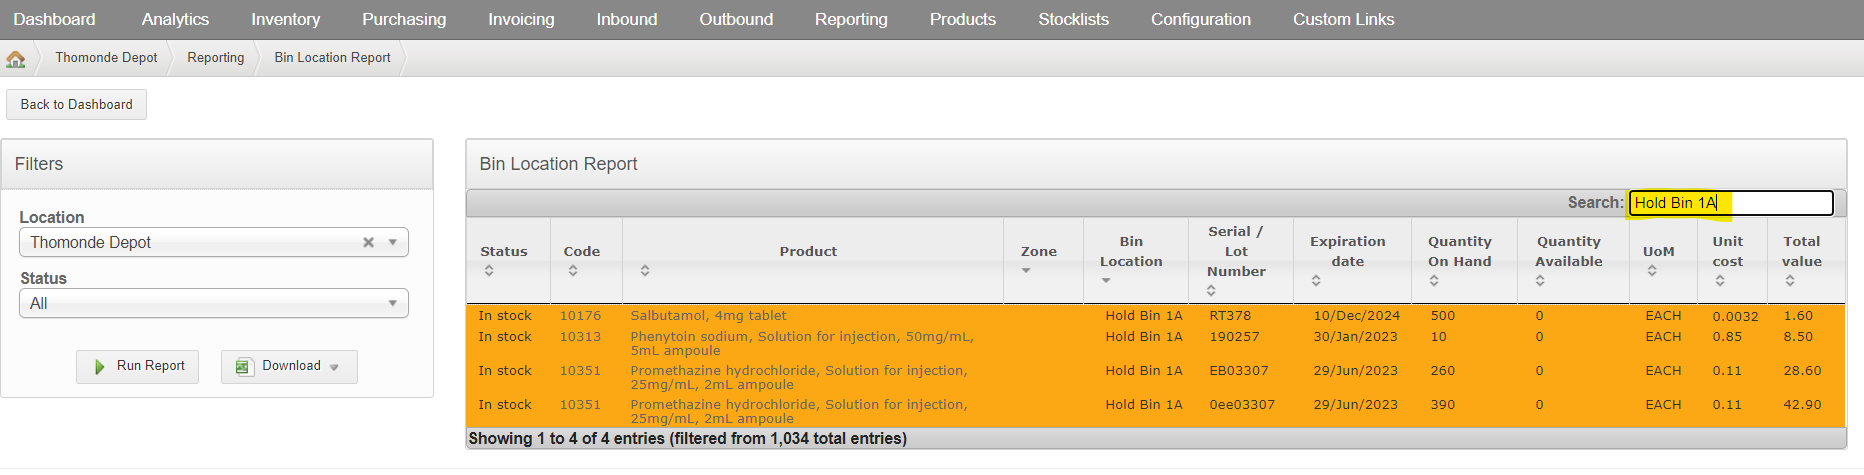Open the Configuration menu

(x=1200, y=19)
